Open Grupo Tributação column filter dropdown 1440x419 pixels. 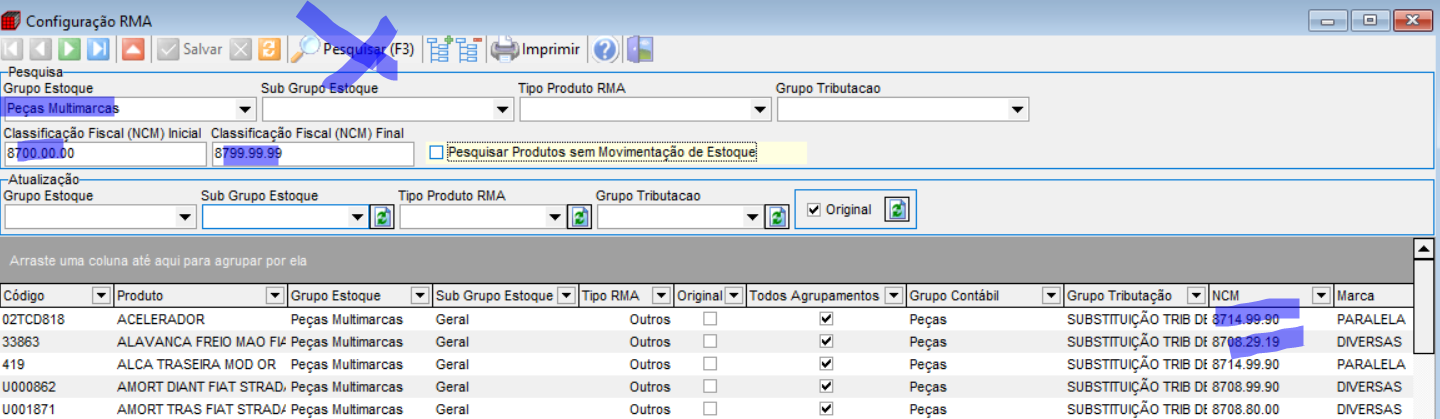coord(1195,296)
